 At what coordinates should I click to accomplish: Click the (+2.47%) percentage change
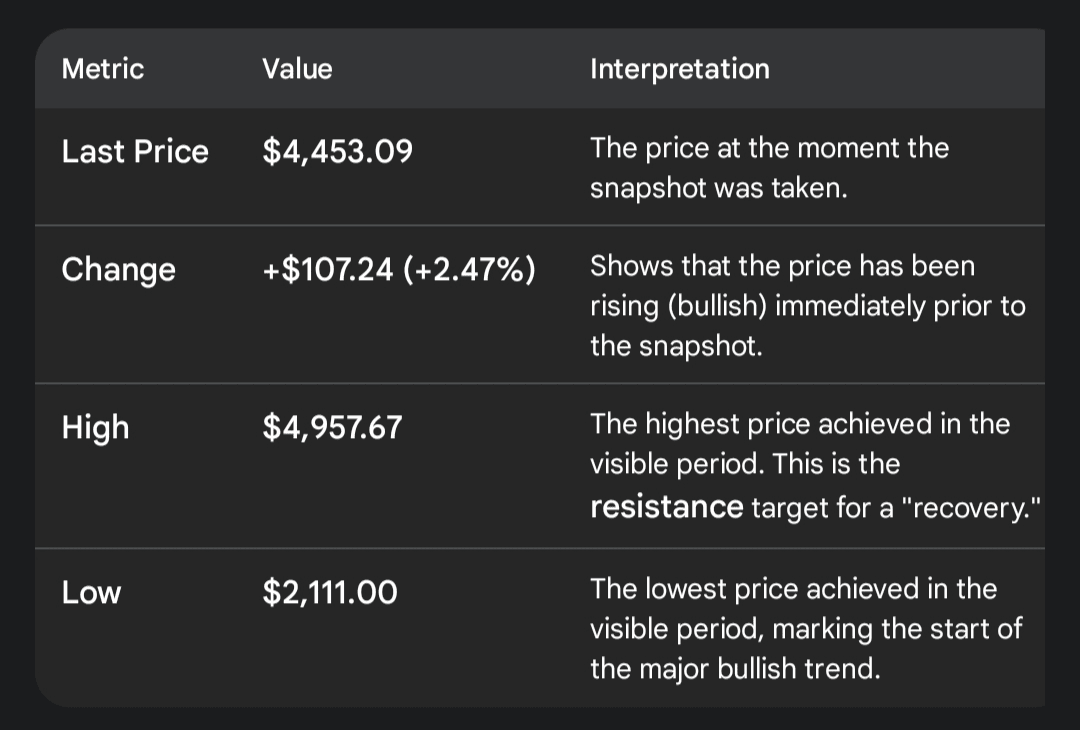470,270
